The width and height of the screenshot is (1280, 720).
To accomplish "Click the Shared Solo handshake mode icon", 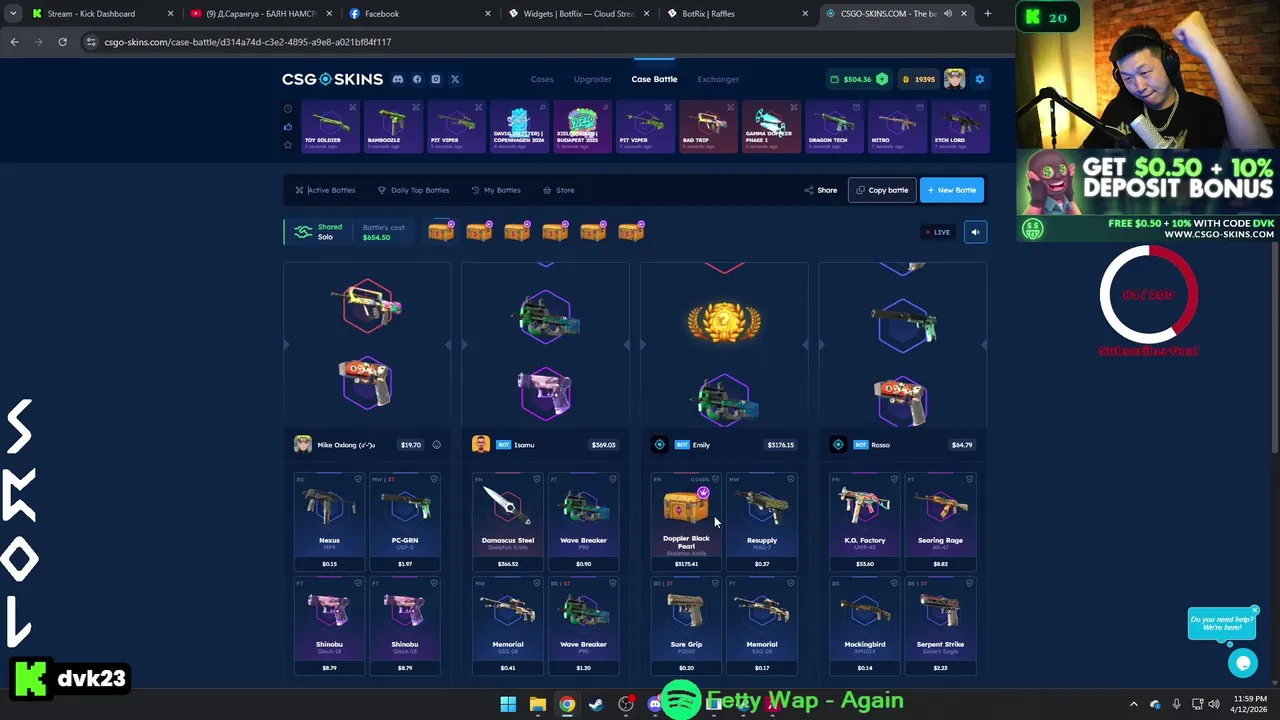I will [303, 232].
